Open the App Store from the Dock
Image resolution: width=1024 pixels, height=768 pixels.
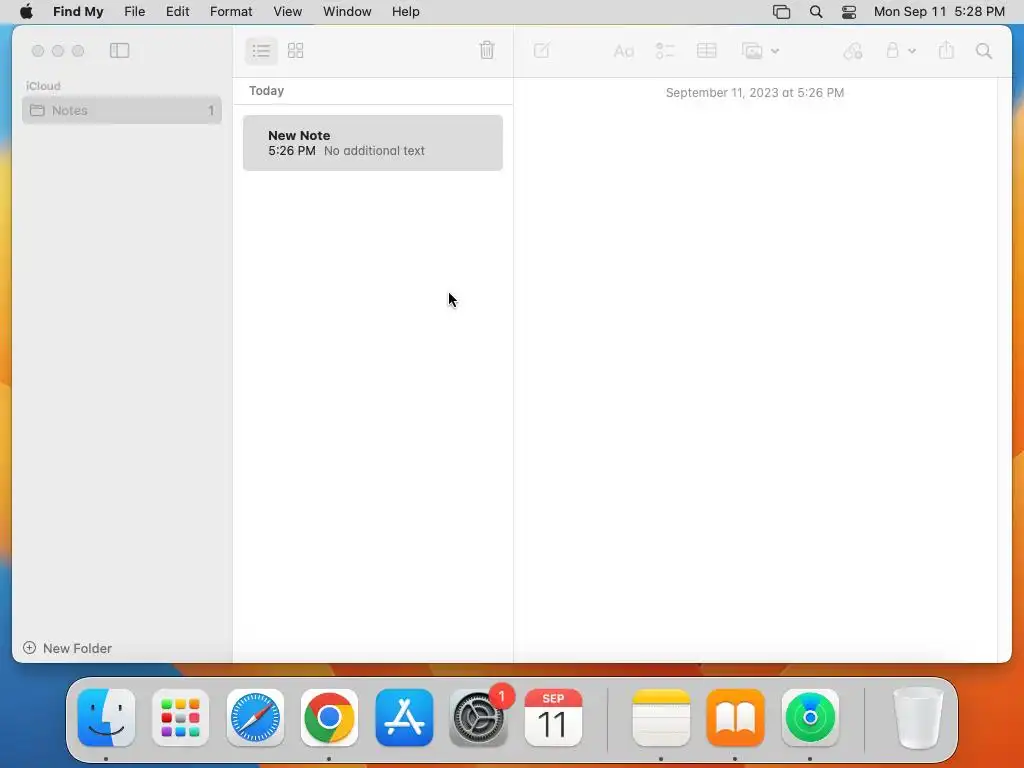click(x=404, y=718)
